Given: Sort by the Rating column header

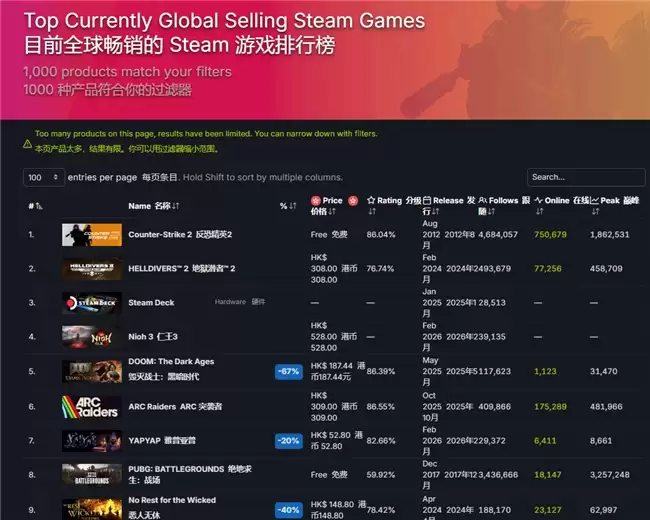Looking at the screenshot, I should [384, 201].
